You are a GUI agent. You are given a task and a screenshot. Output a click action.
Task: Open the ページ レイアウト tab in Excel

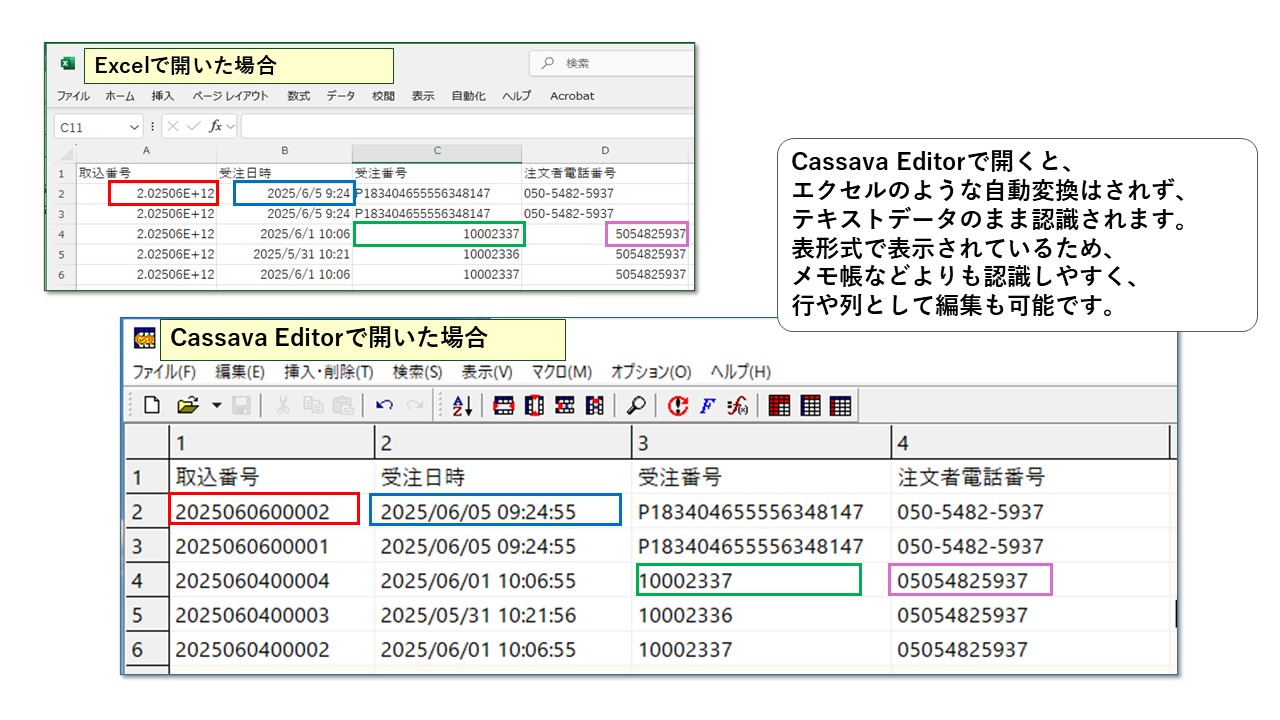coord(231,96)
